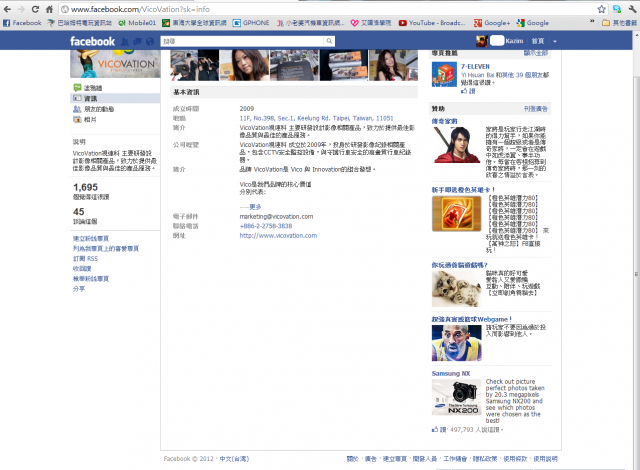Open the basketball player ad image
Screen dimensions: 640x470
(x=457, y=343)
